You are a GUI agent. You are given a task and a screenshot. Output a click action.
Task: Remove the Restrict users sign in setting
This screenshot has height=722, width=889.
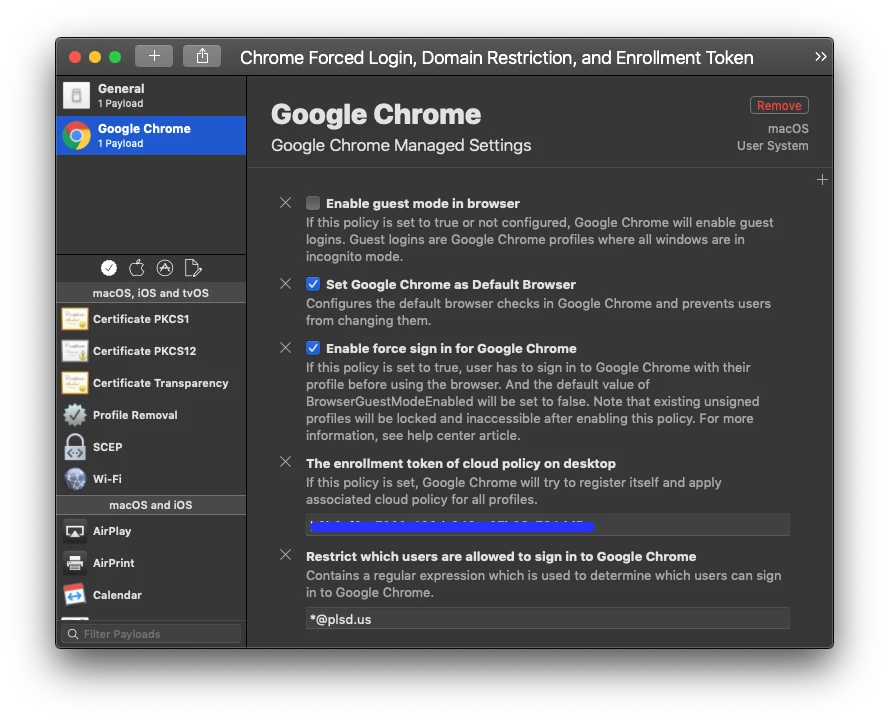286,555
